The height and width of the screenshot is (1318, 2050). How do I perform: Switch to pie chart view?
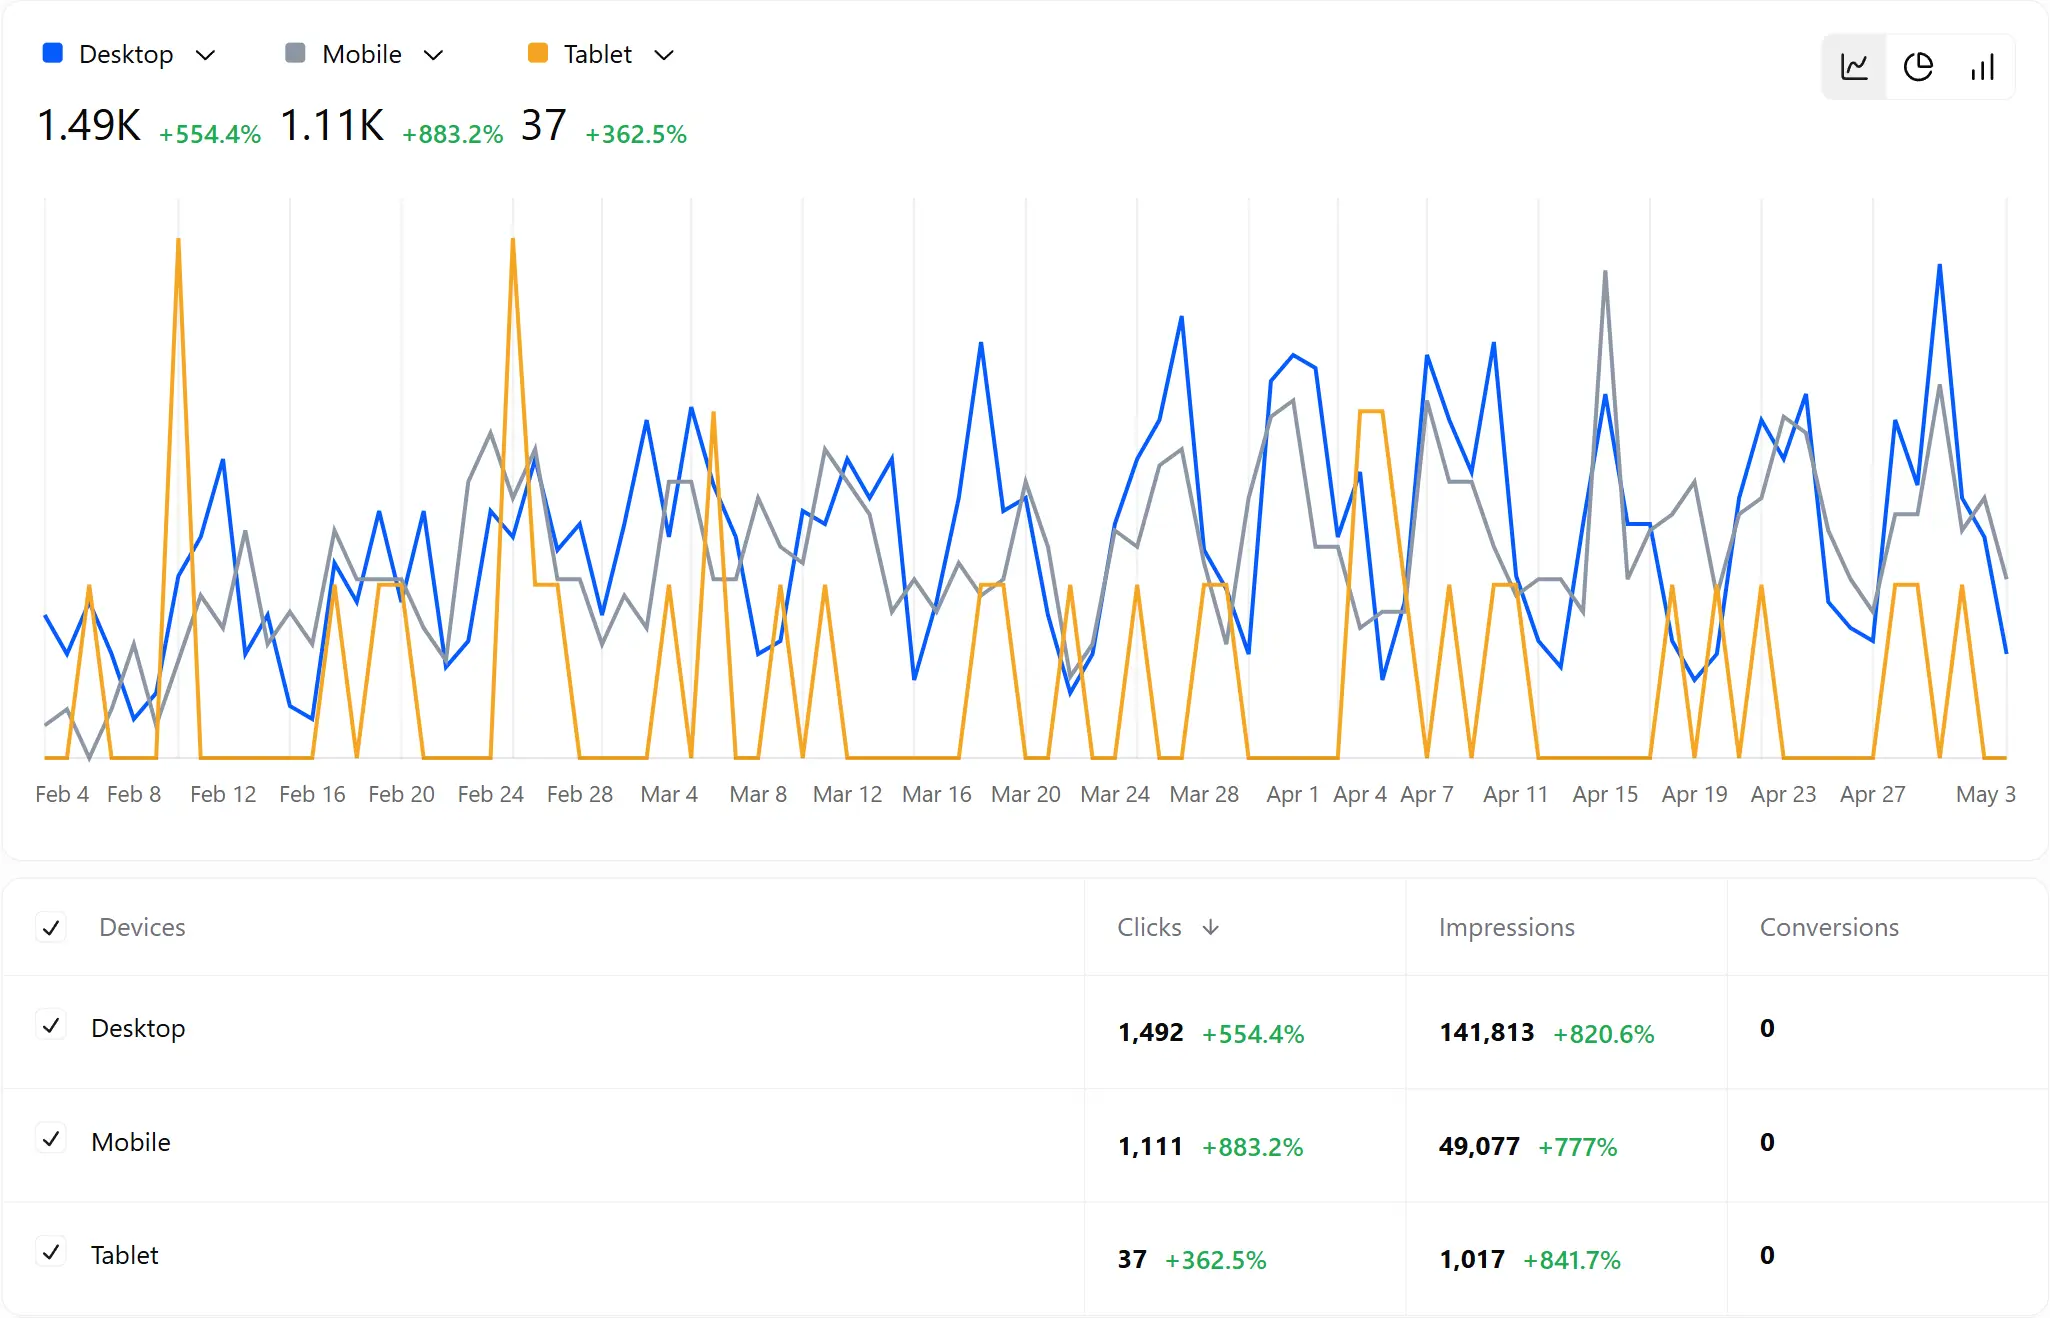coord(1918,67)
